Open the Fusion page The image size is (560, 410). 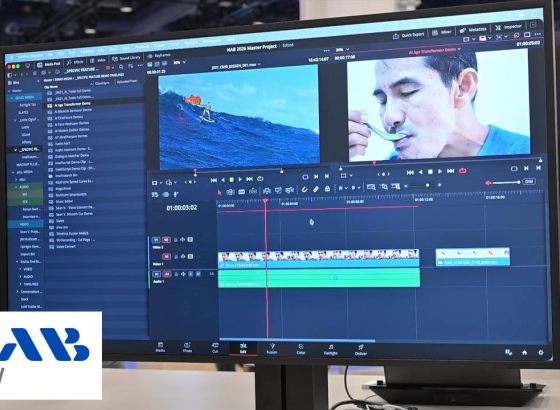point(272,349)
